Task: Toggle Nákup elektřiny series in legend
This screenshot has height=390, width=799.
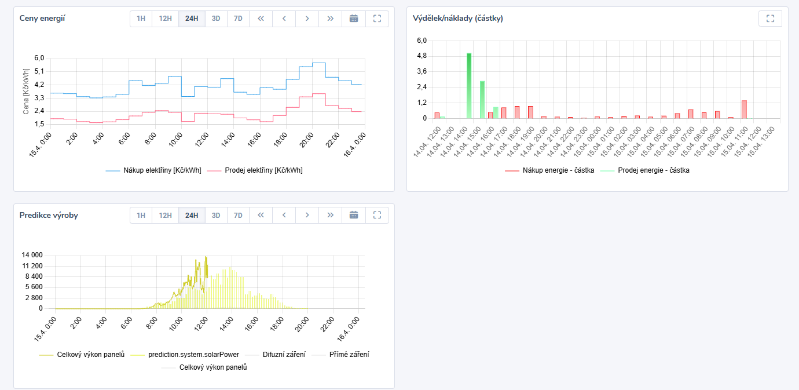Action: coord(153,171)
